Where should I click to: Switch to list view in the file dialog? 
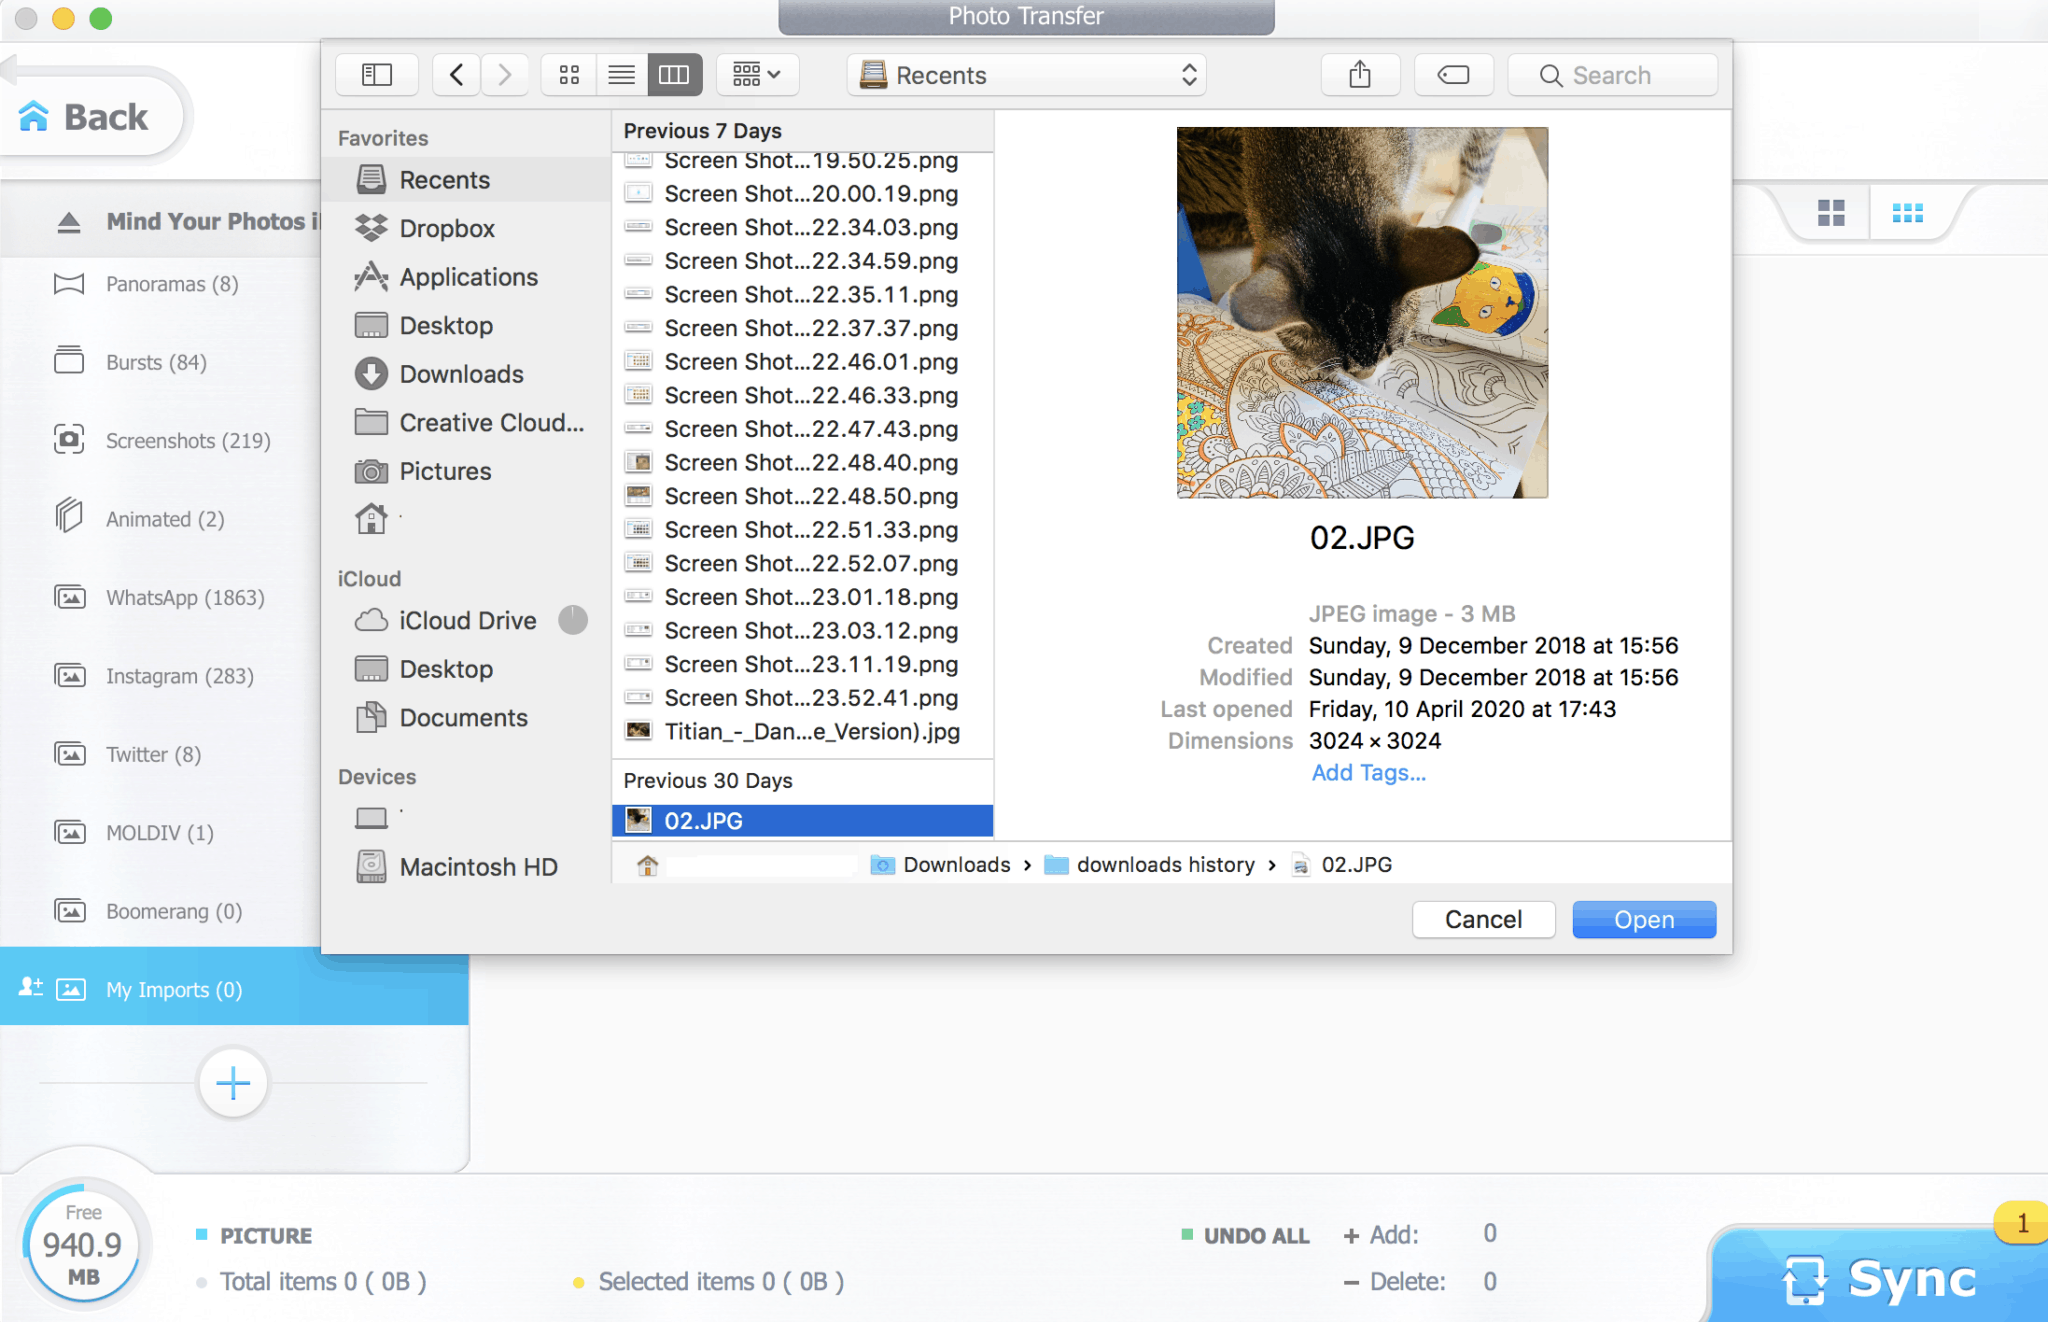click(x=622, y=74)
